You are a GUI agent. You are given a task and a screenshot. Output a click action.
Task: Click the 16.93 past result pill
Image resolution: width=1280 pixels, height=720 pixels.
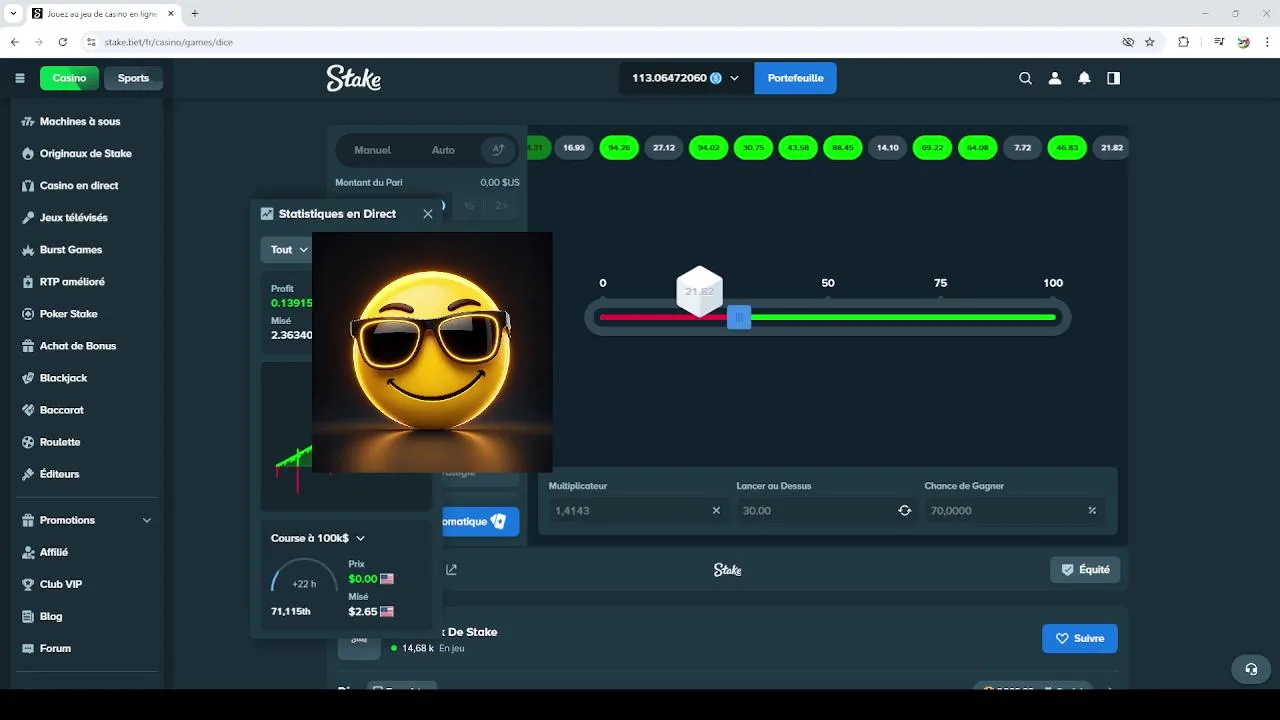tap(574, 148)
